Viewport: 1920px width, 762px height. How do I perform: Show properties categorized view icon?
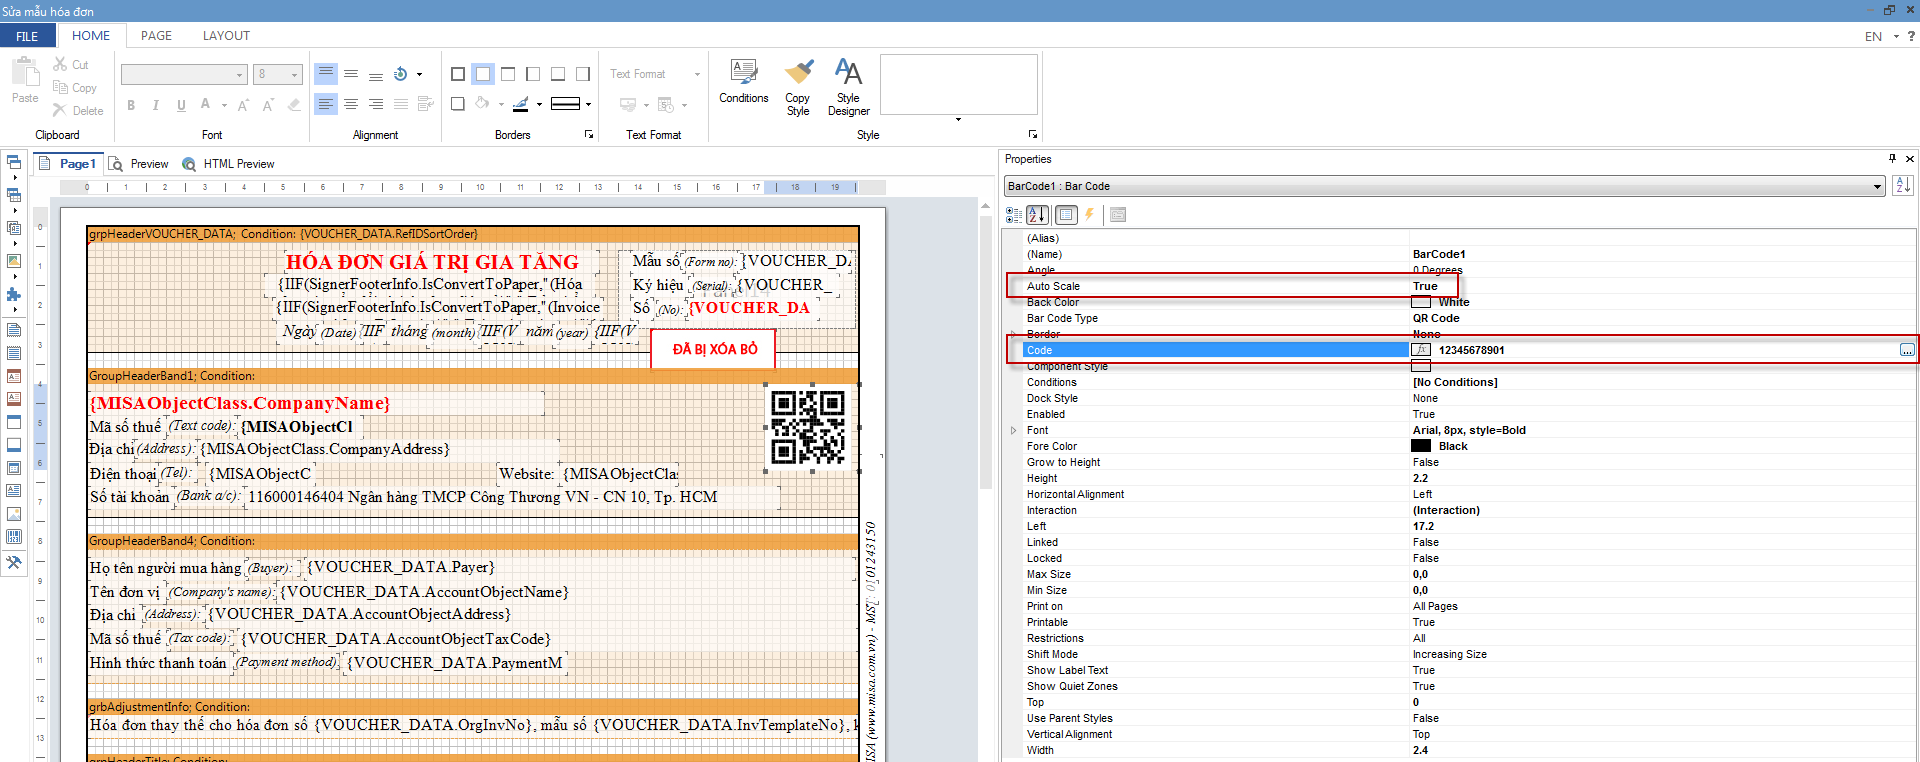coord(1014,215)
